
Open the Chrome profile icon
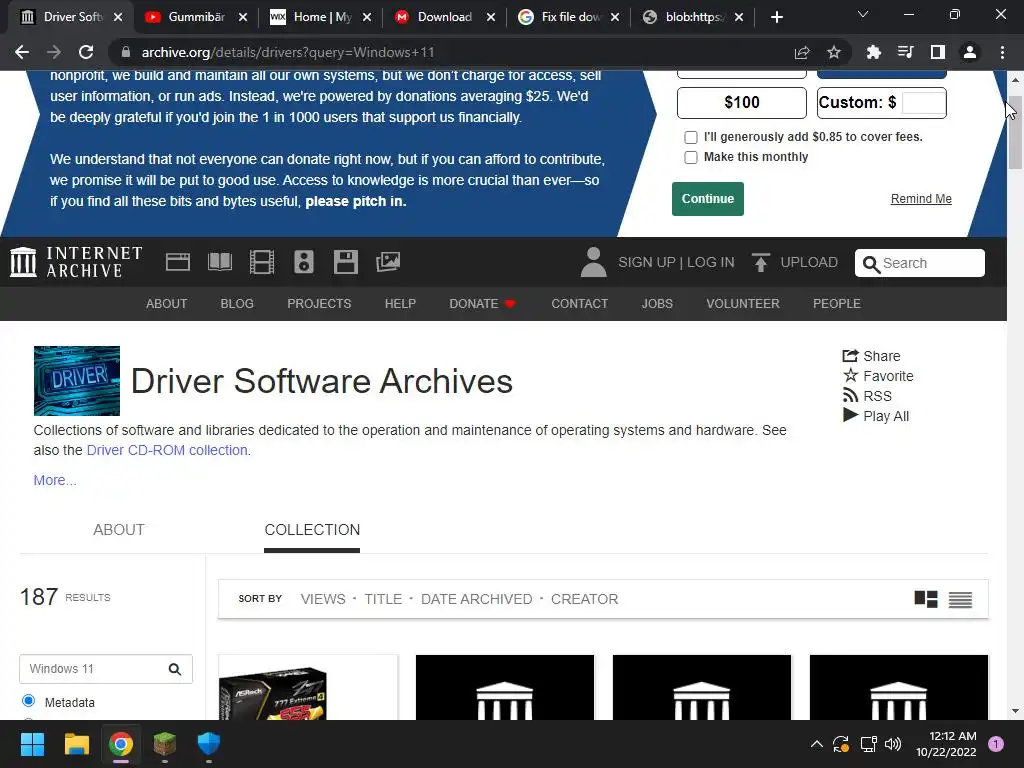(x=970, y=52)
